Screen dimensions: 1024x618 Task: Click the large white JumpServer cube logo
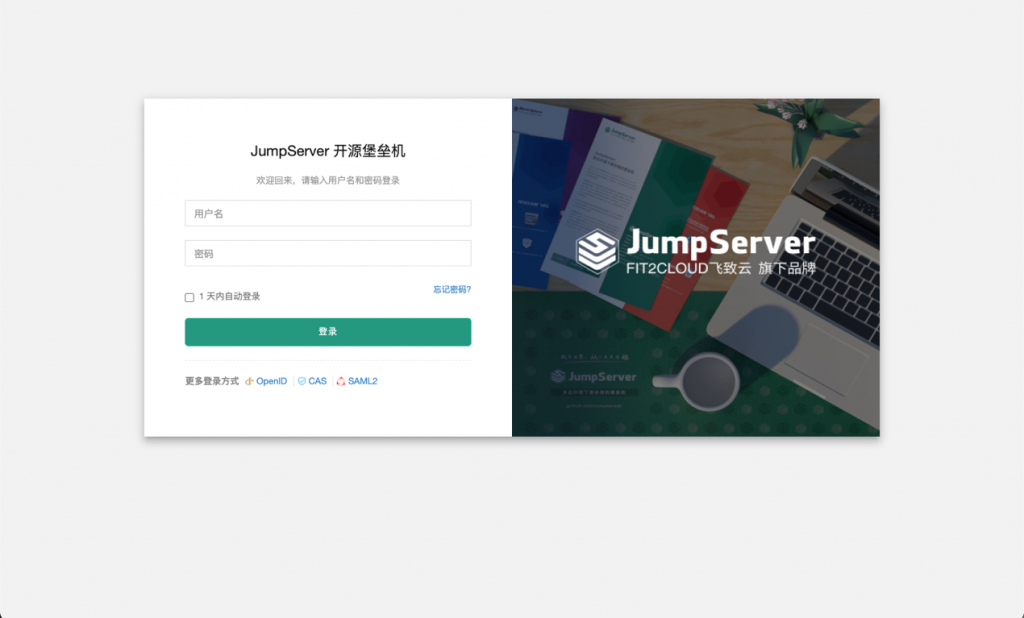point(596,250)
